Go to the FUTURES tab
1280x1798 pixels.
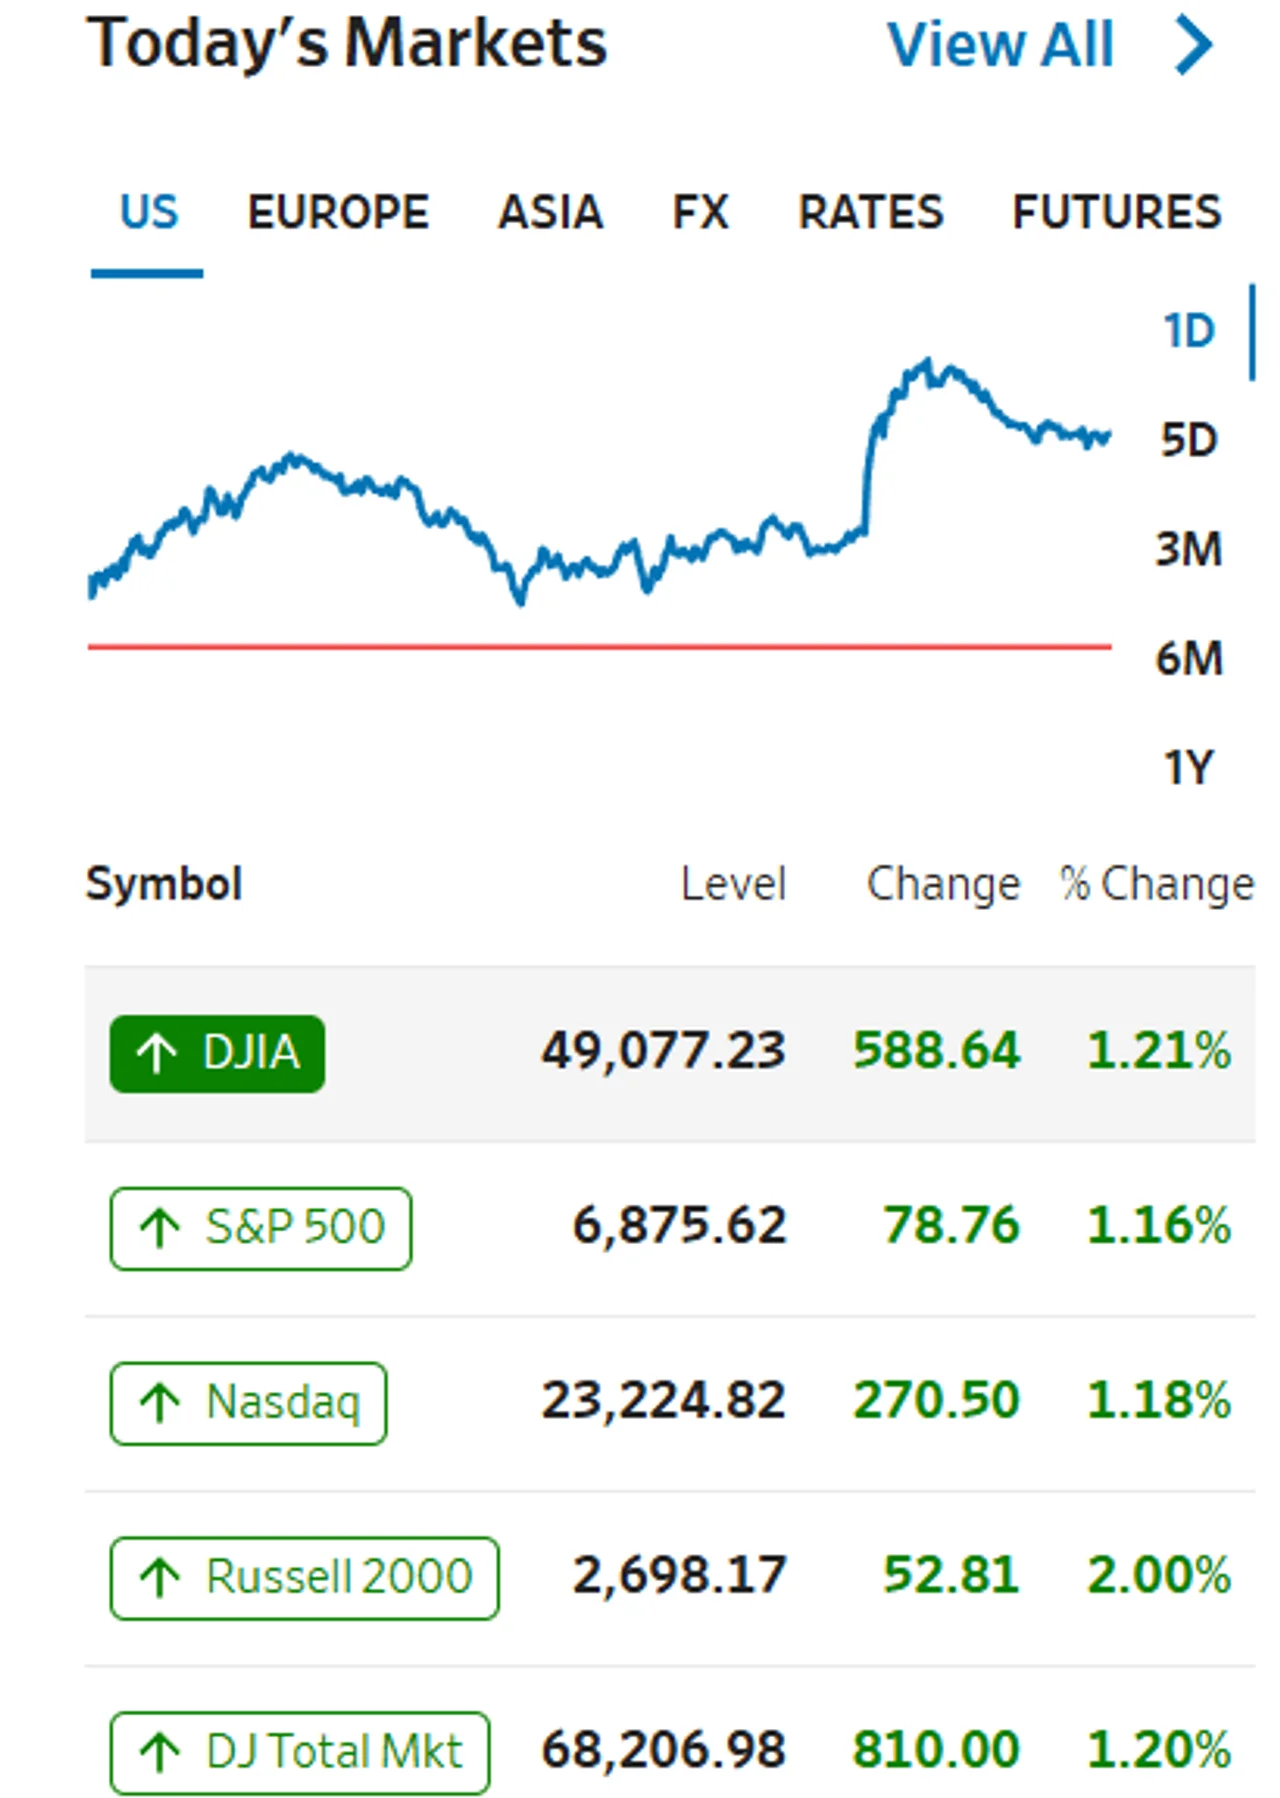click(x=1117, y=212)
